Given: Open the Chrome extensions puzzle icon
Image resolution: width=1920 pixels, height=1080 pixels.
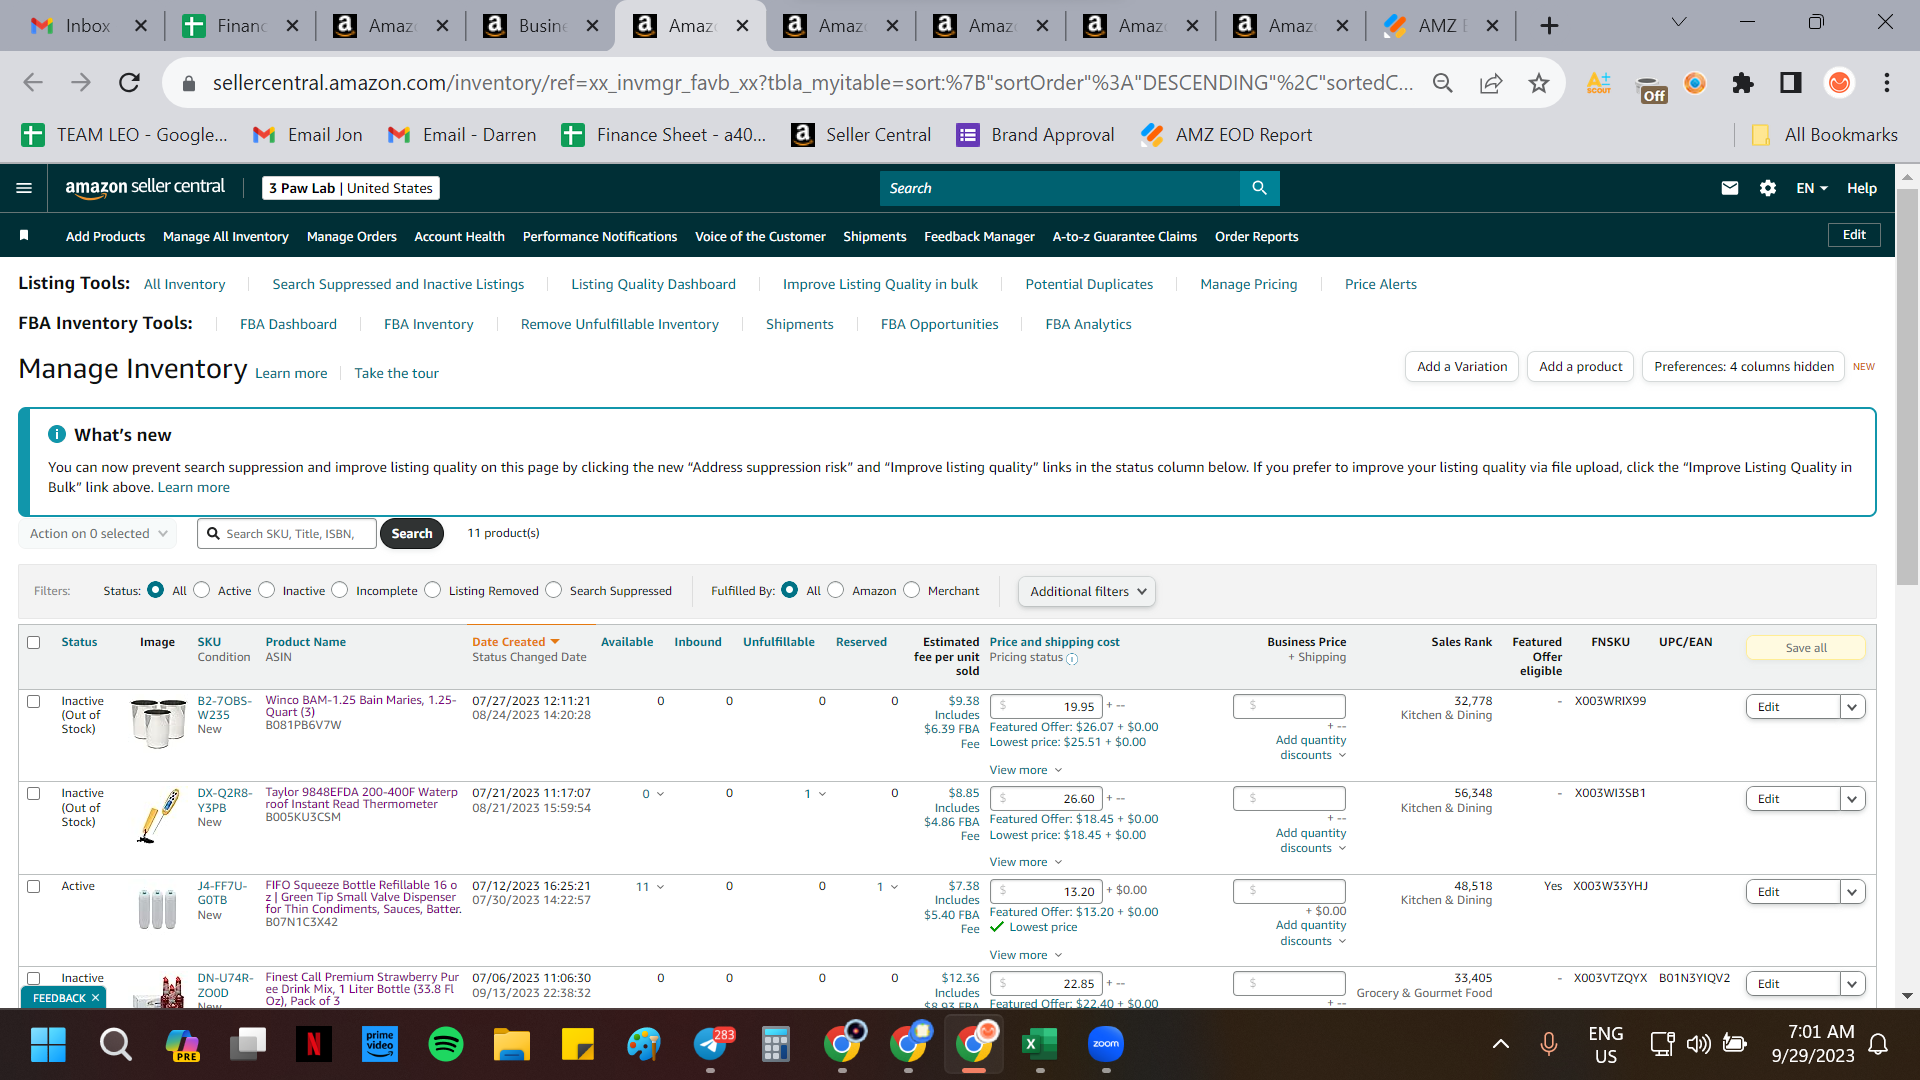Looking at the screenshot, I should pyautogui.click(x=1743, y=82).
